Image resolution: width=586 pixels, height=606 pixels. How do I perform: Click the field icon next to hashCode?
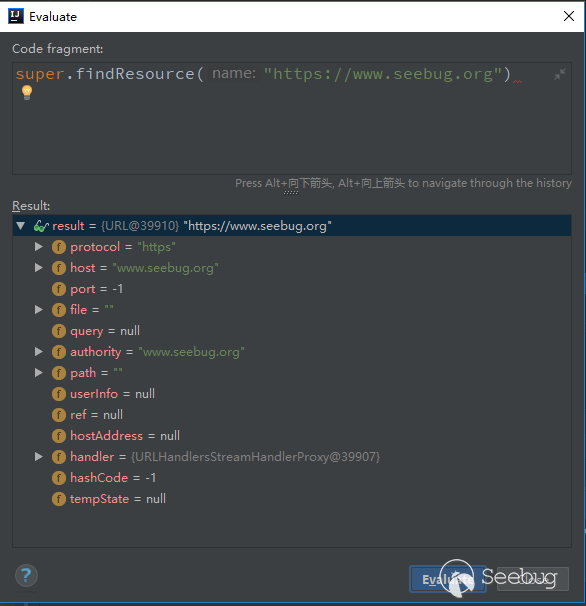click(59, 478)
